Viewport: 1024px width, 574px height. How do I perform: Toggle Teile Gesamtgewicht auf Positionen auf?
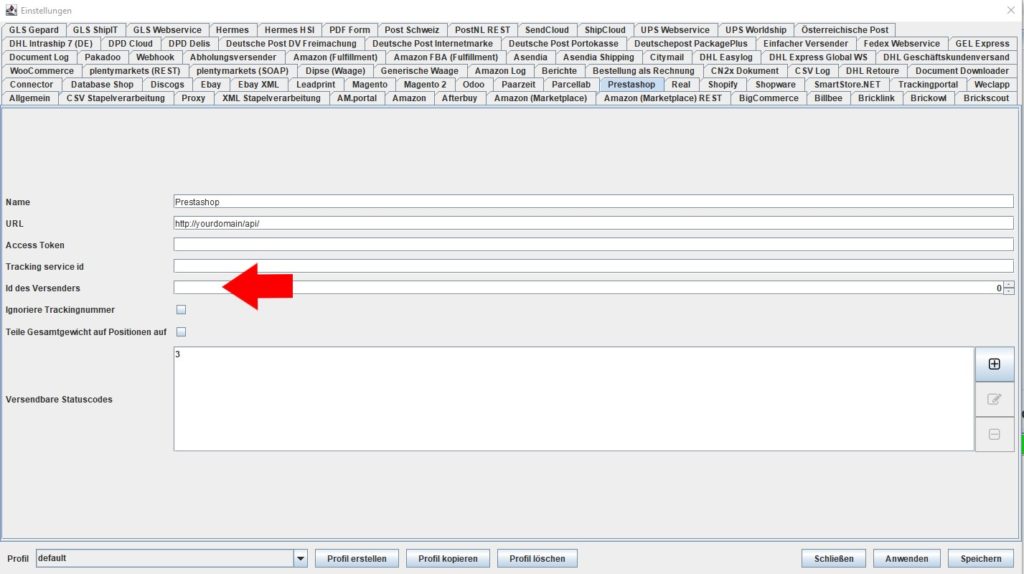click(181, 332)
